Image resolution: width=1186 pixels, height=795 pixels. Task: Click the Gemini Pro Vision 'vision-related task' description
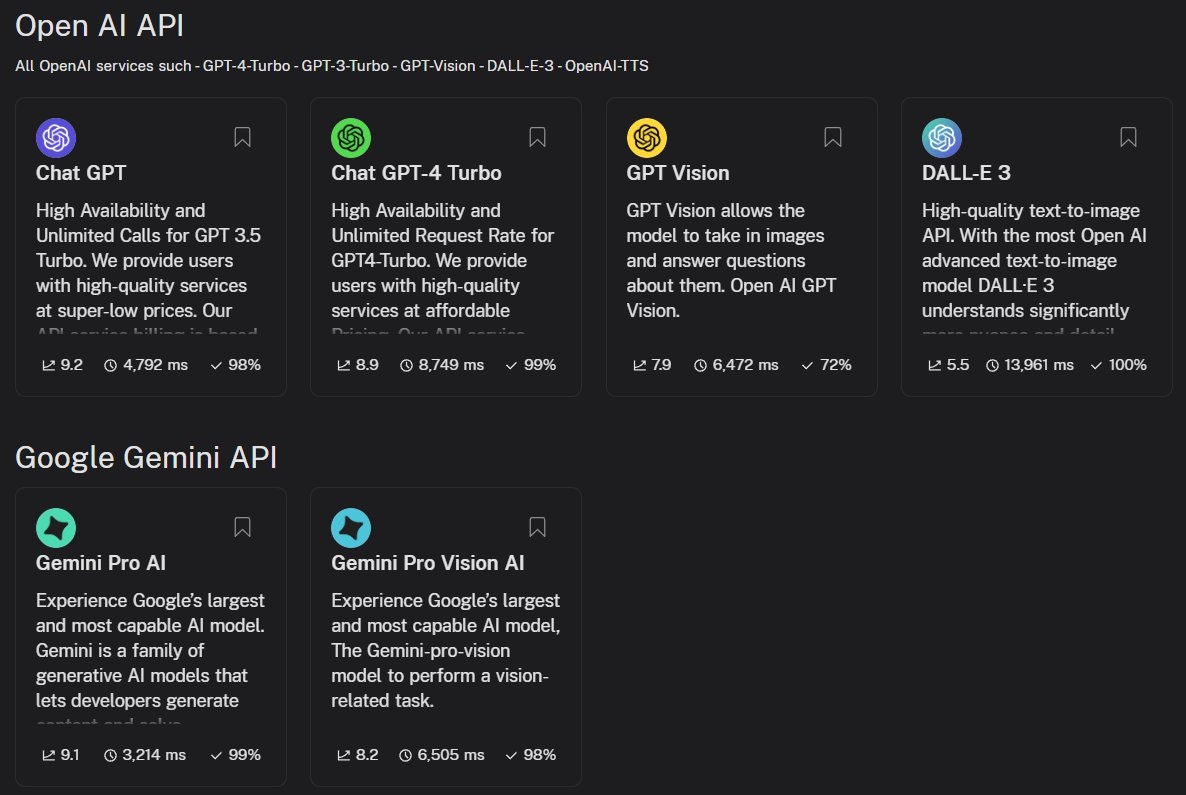(446, 651)
